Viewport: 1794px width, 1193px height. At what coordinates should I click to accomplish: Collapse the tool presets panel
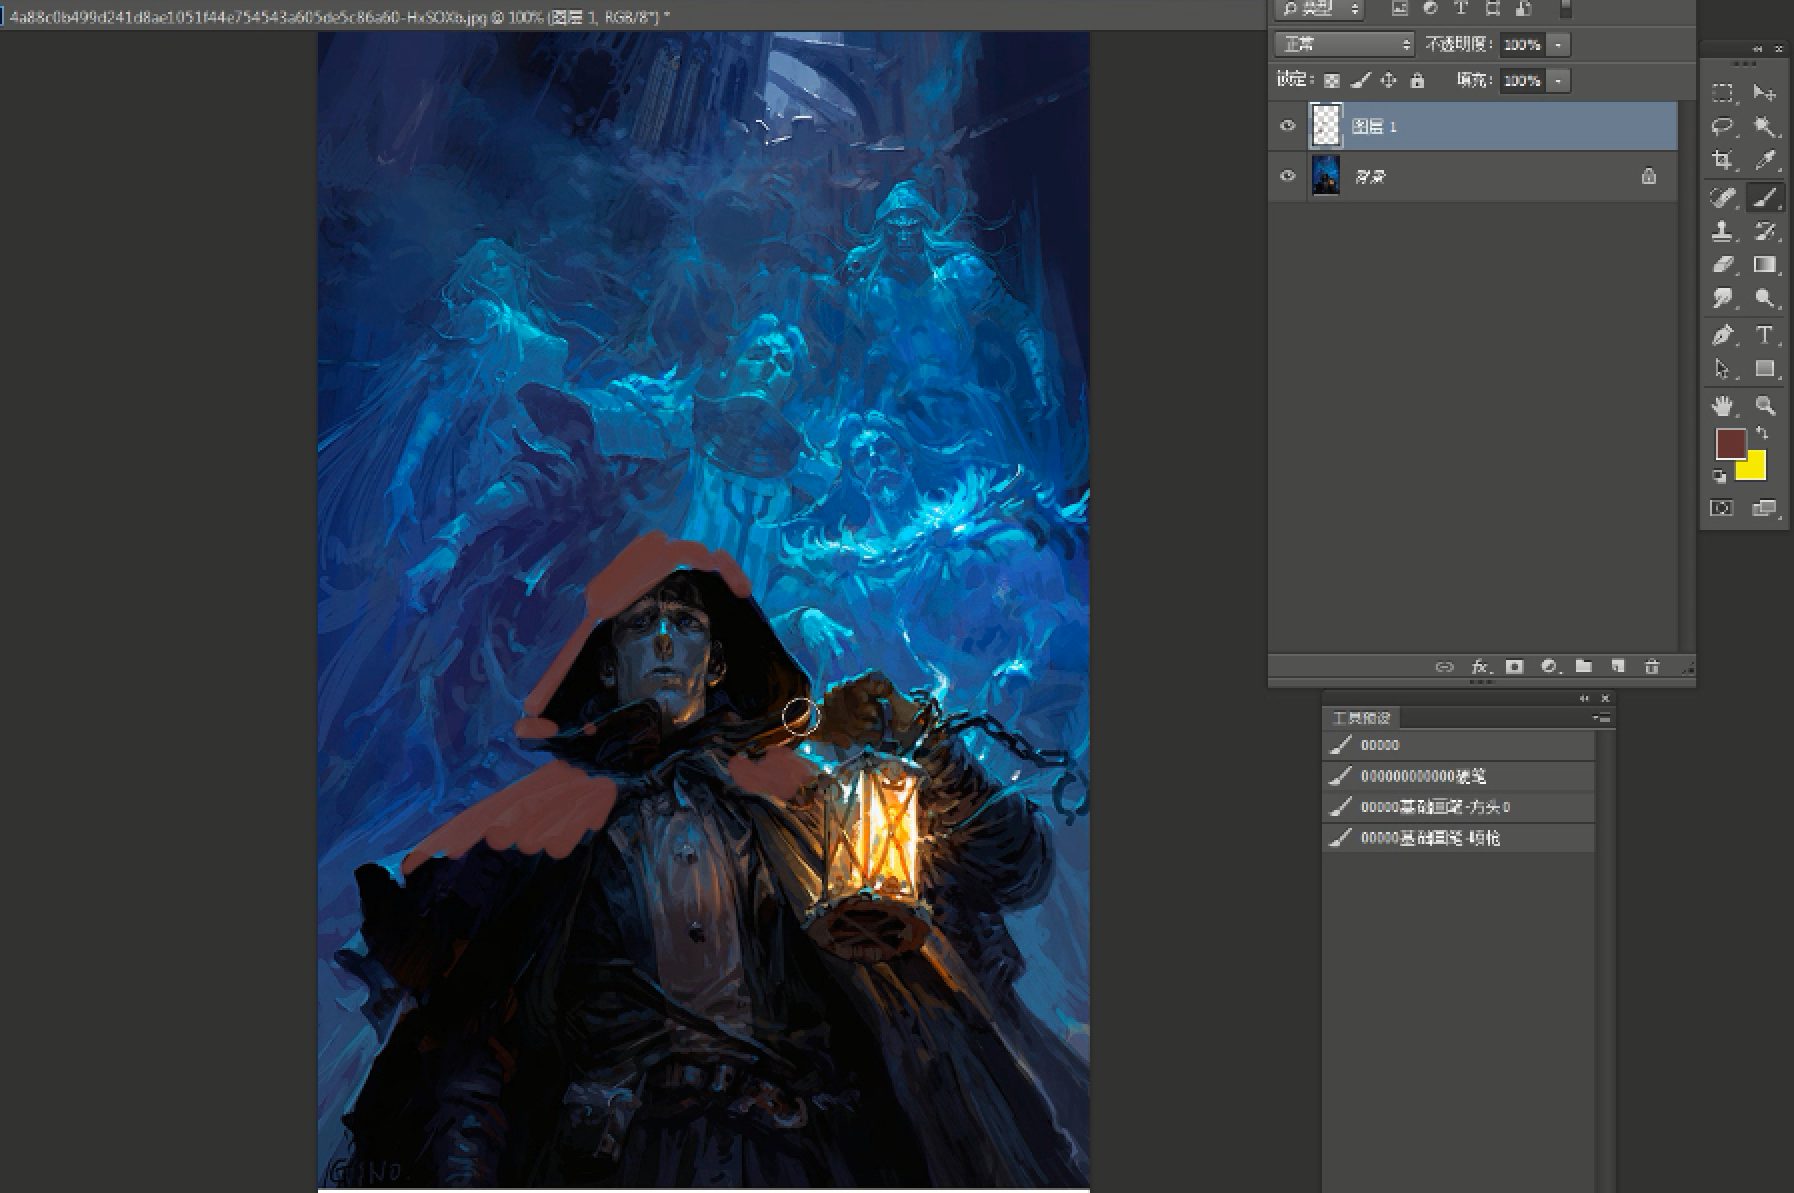pos(1584,699)
